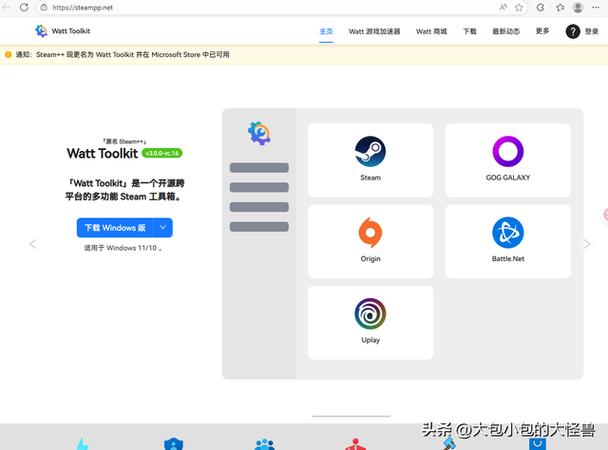The height and width of the screenshot is (450, 608).
Task: Click the Watt Toolkit header title text
Action: (71, 31)
